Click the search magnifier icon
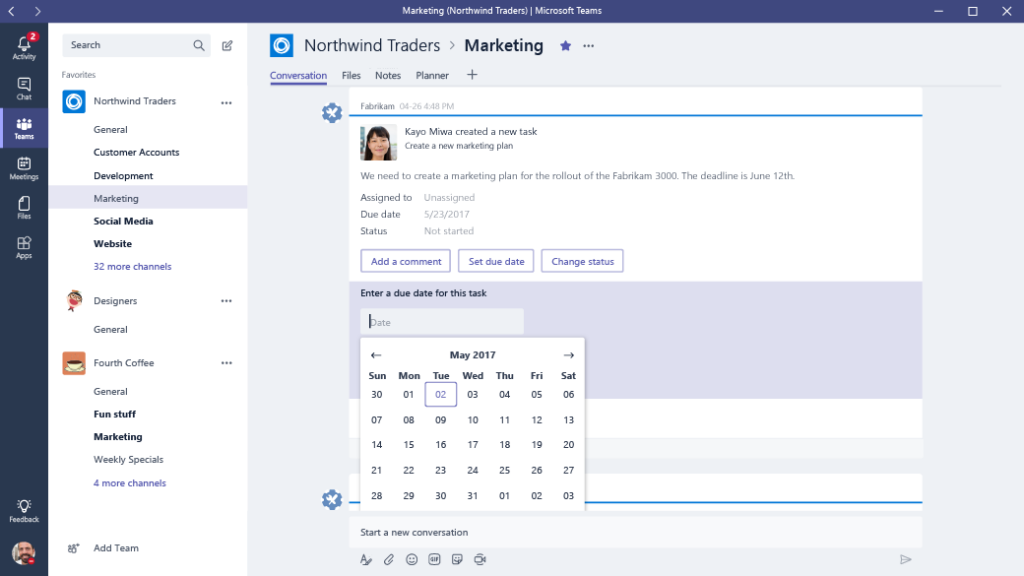This screenshot has height=576, width=1024. (199, 45)
